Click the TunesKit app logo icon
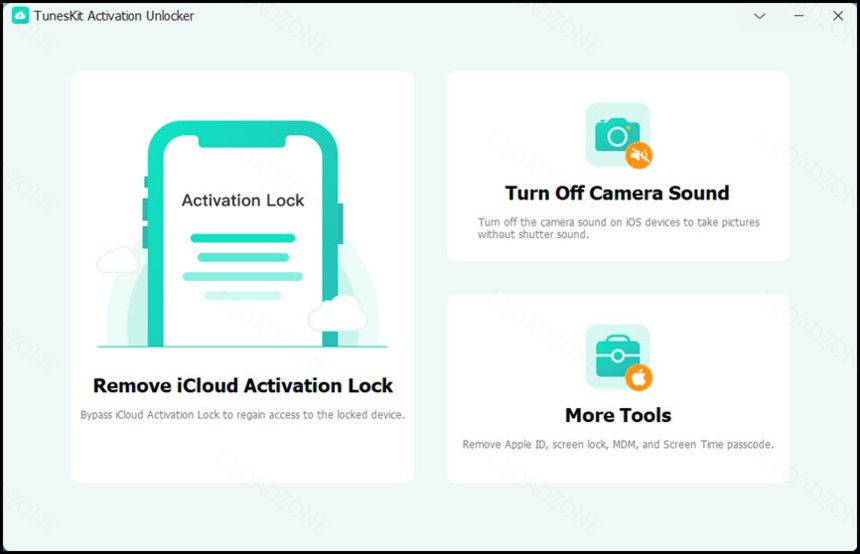Viewport: 860px width, 554px height. pos(20,15)
